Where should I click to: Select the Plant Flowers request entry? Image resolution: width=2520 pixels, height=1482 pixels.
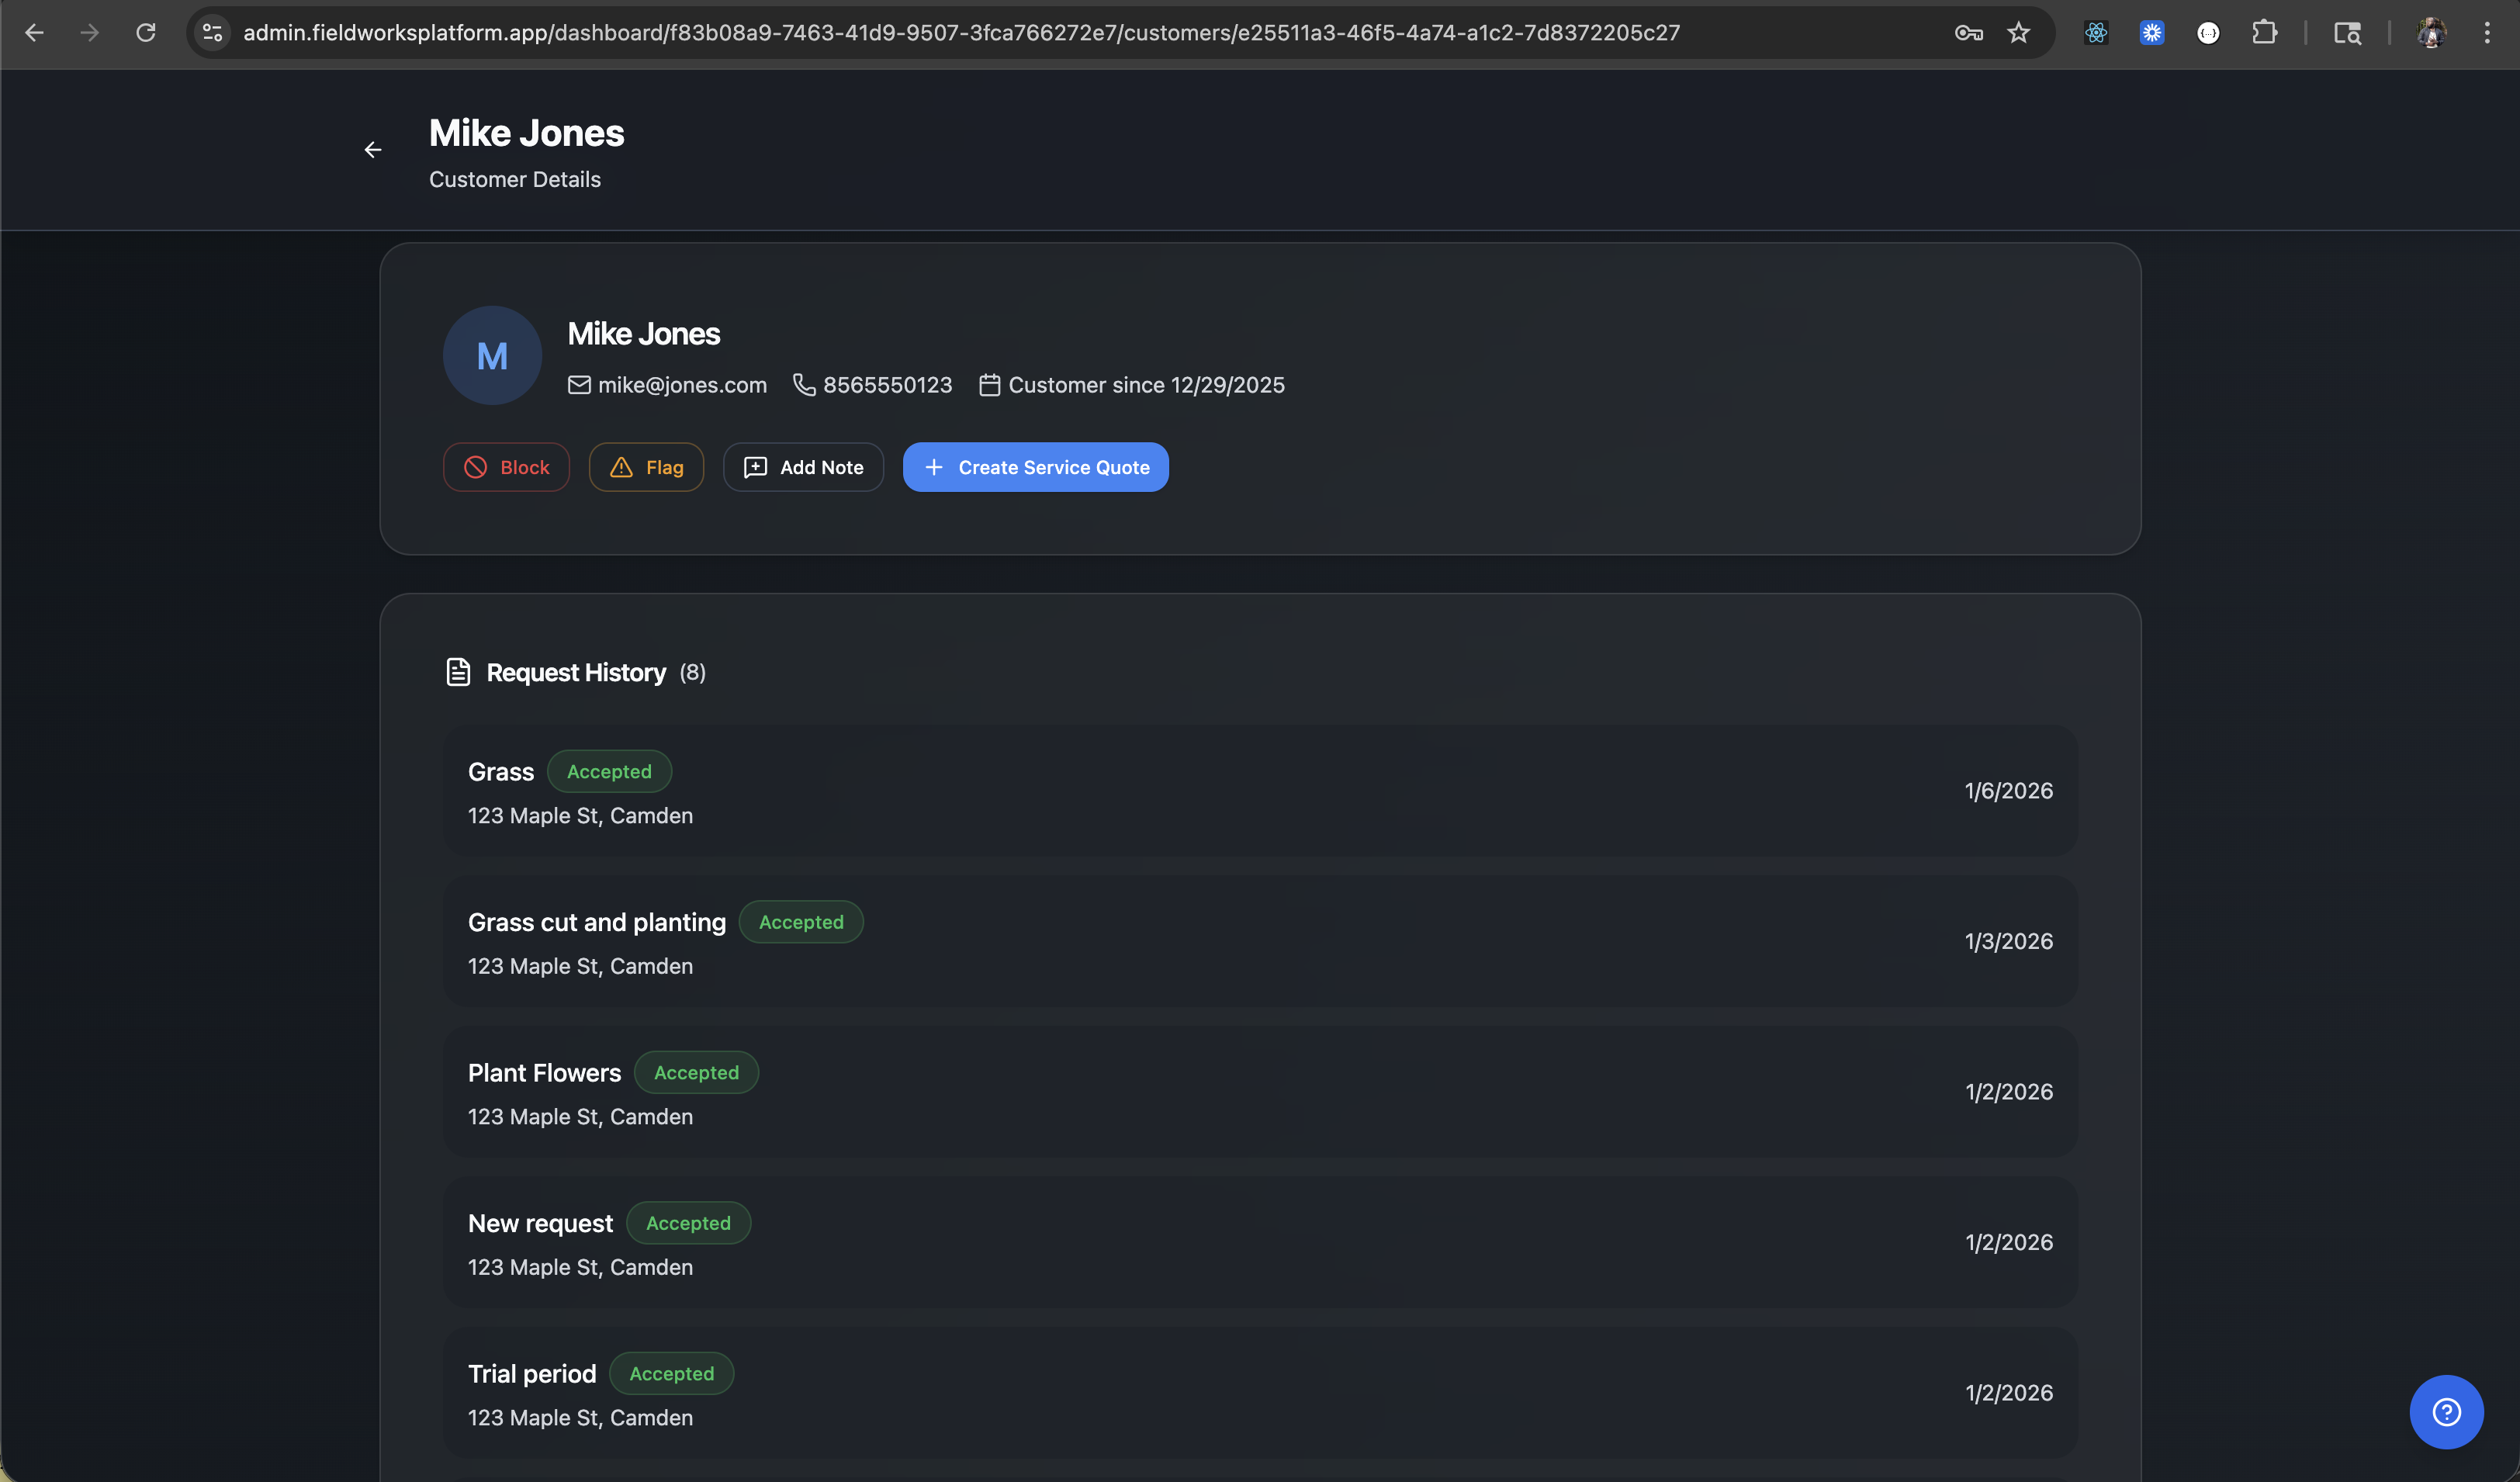[x=1260, y=1092]
